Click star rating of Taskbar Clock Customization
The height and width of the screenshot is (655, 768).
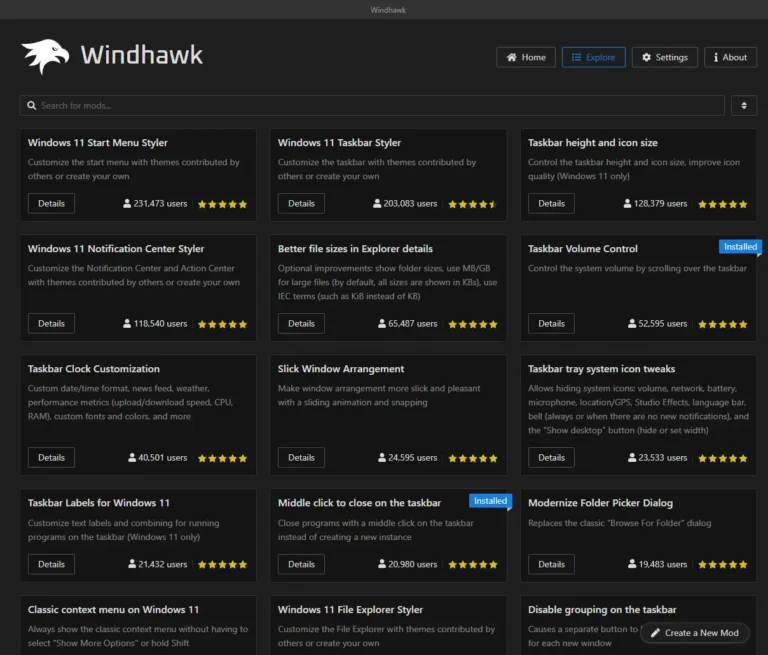(x=222, y=458)
